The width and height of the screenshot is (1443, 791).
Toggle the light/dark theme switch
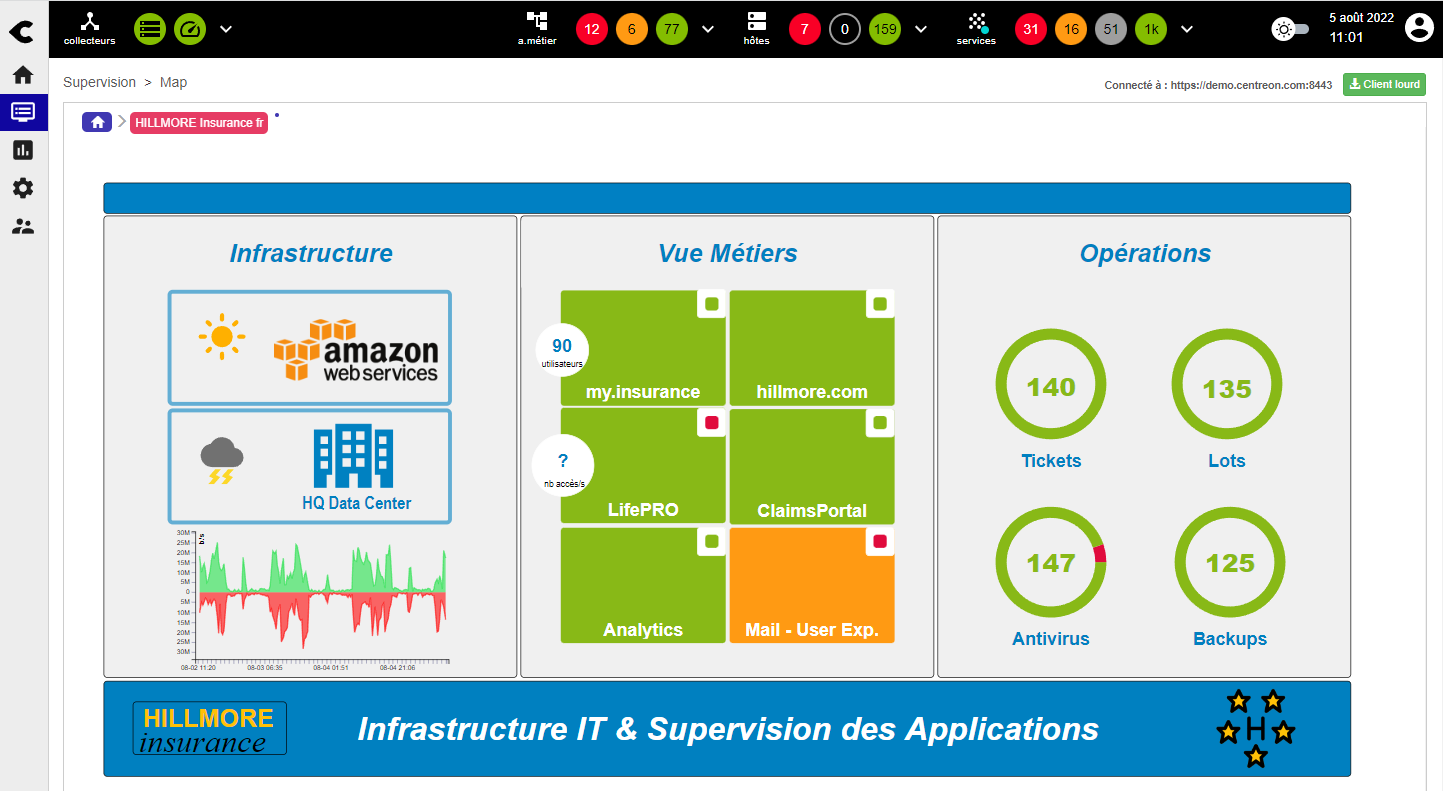tap(1290, 29)
